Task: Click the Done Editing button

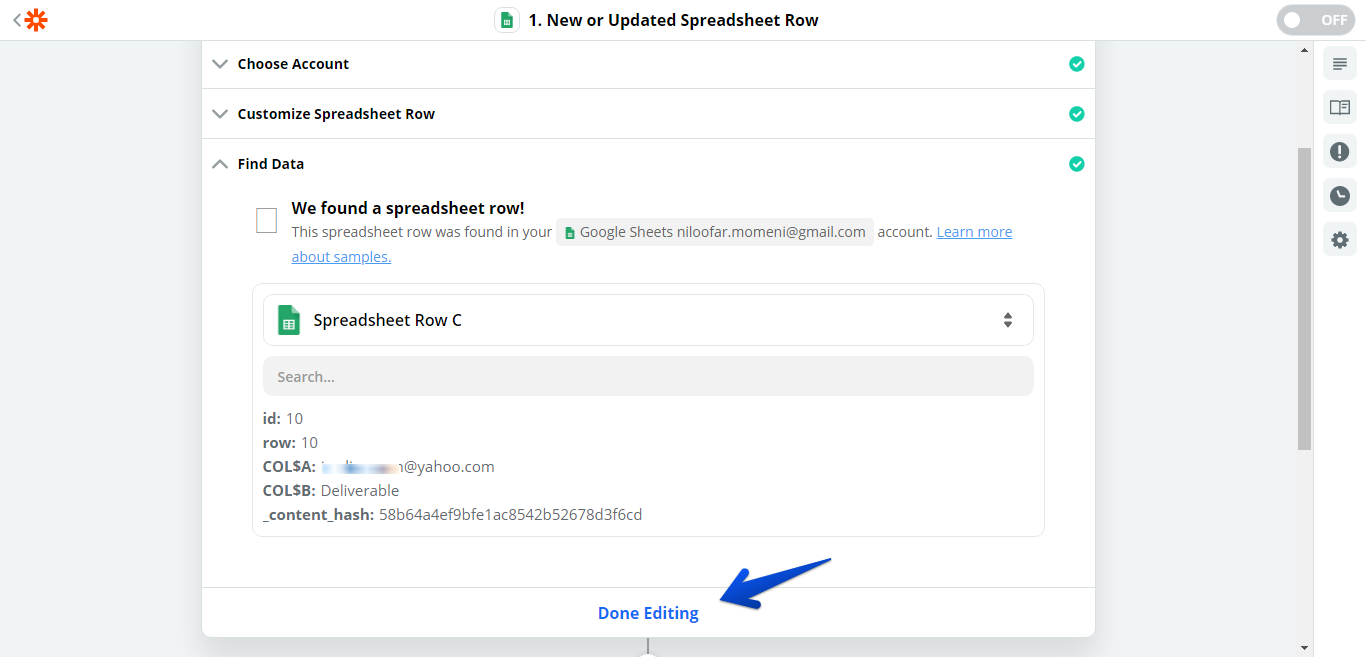Action: 648,613
